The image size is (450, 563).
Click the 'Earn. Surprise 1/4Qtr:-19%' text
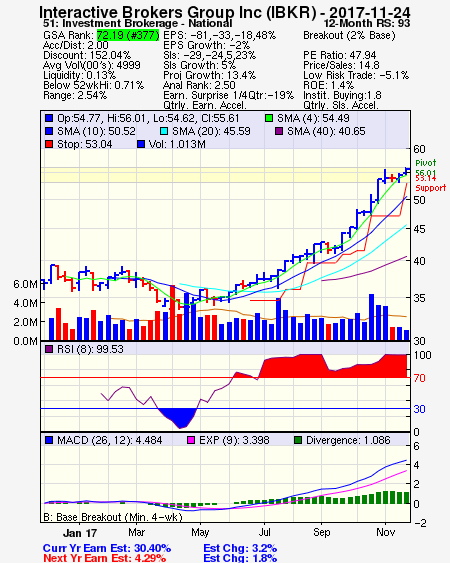(228, 96)
